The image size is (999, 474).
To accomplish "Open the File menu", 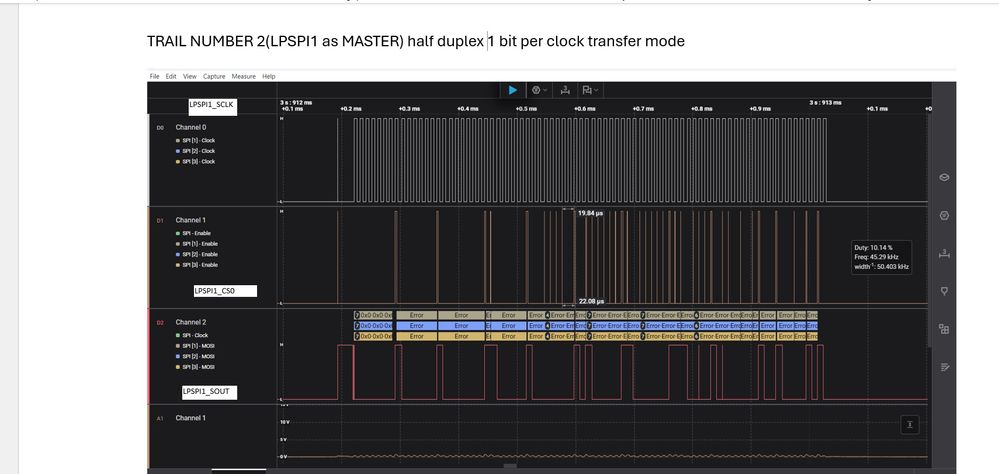I will tap(154, 76).
